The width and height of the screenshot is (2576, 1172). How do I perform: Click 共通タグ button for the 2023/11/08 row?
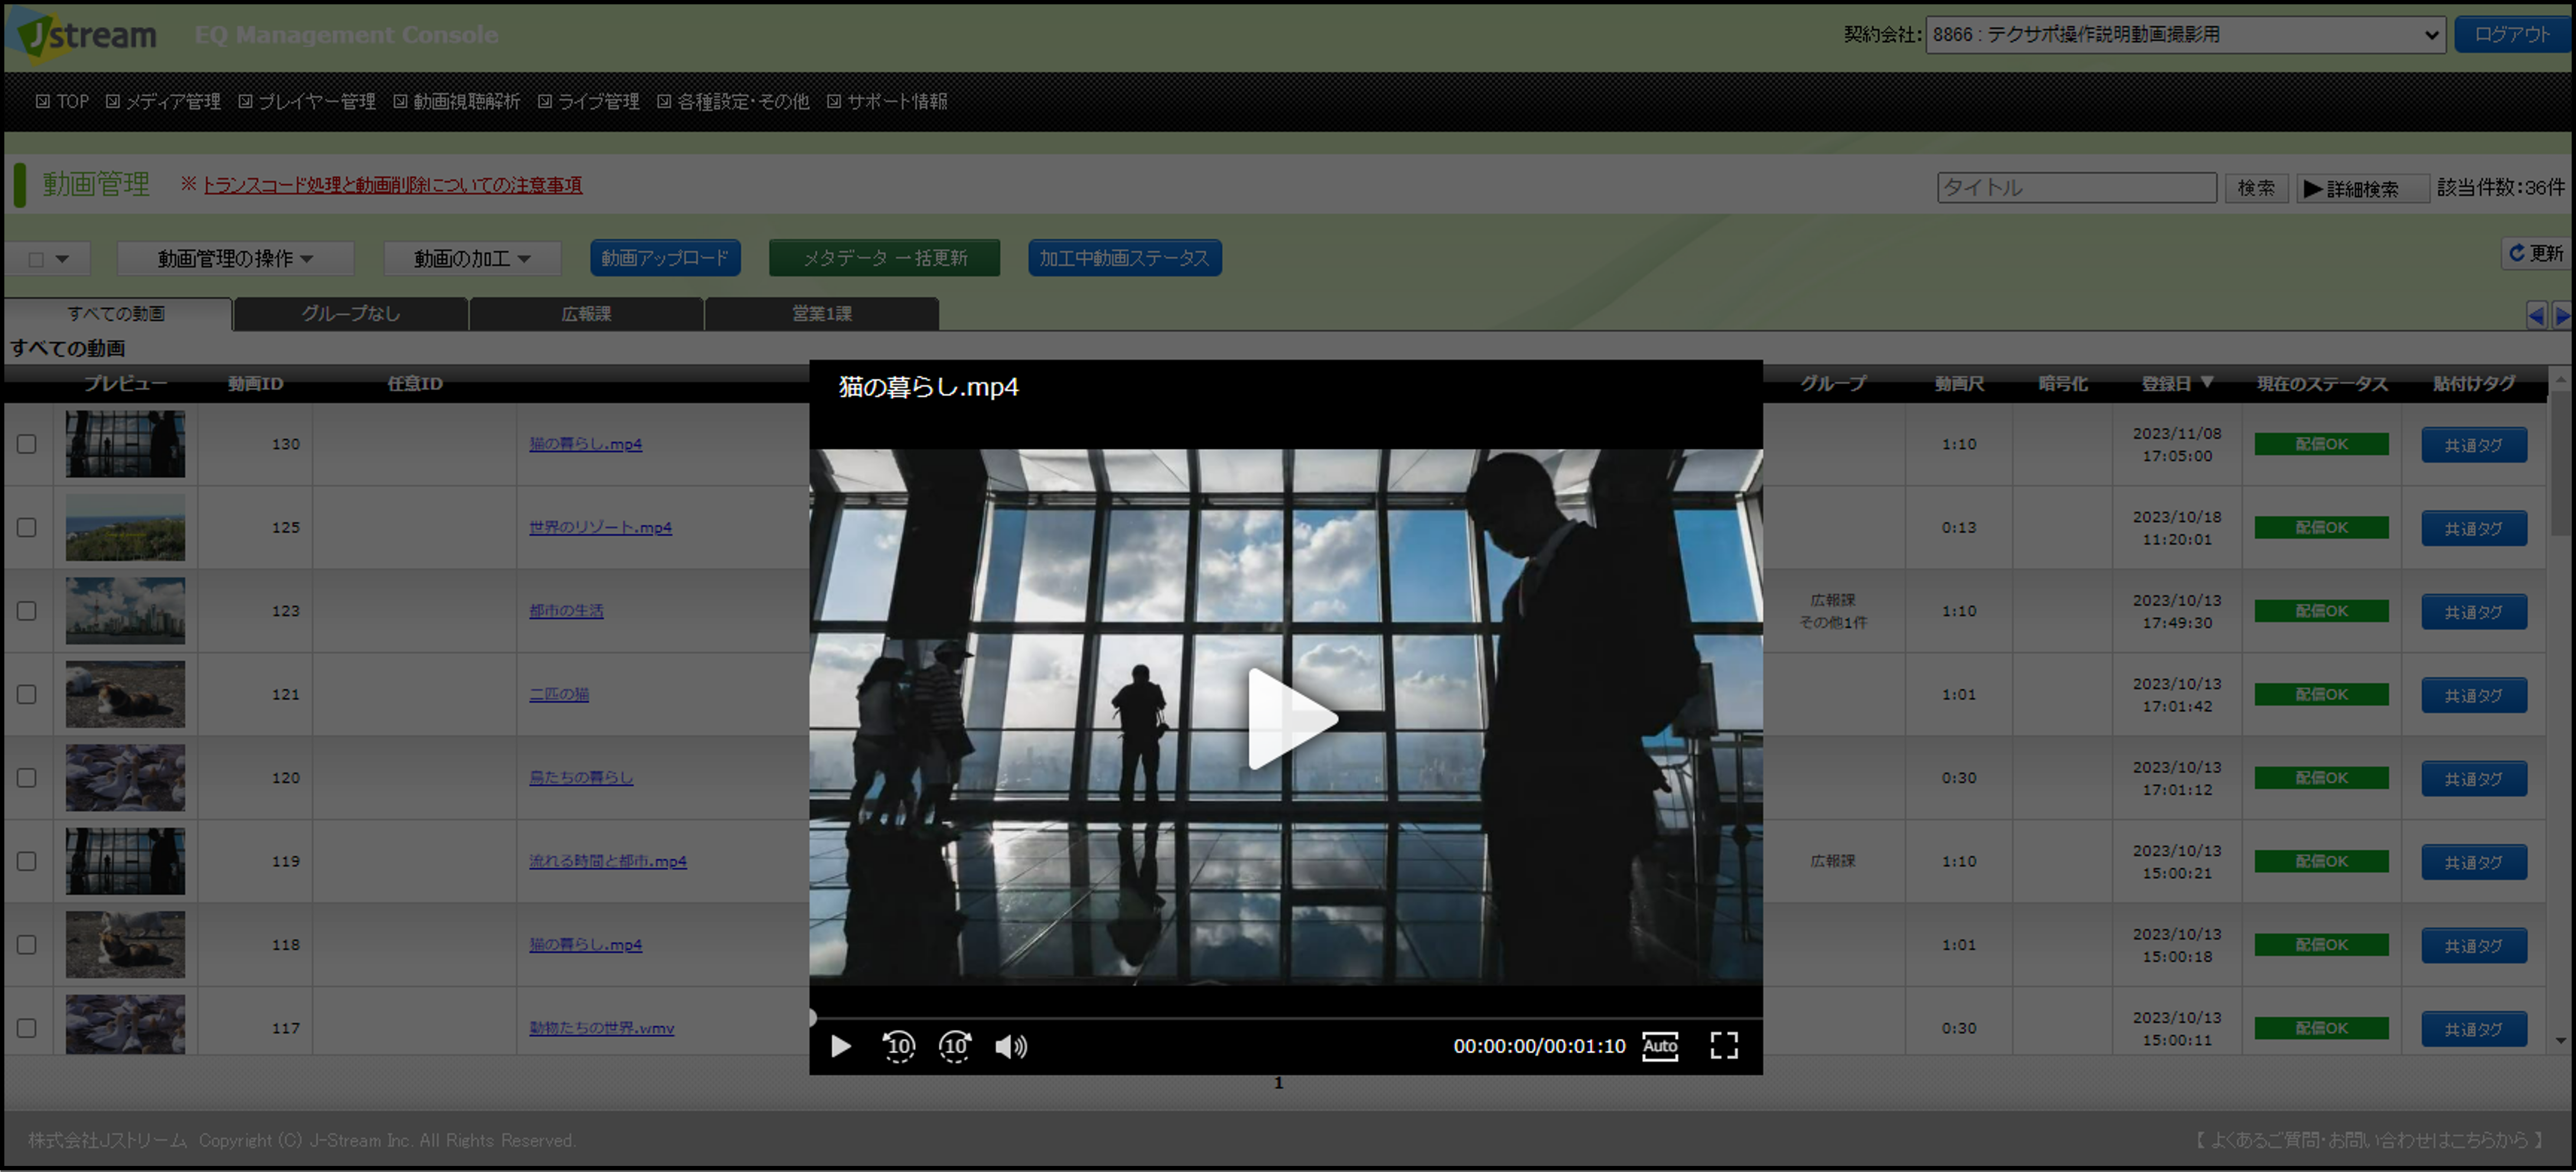[x=2474, y=445]
